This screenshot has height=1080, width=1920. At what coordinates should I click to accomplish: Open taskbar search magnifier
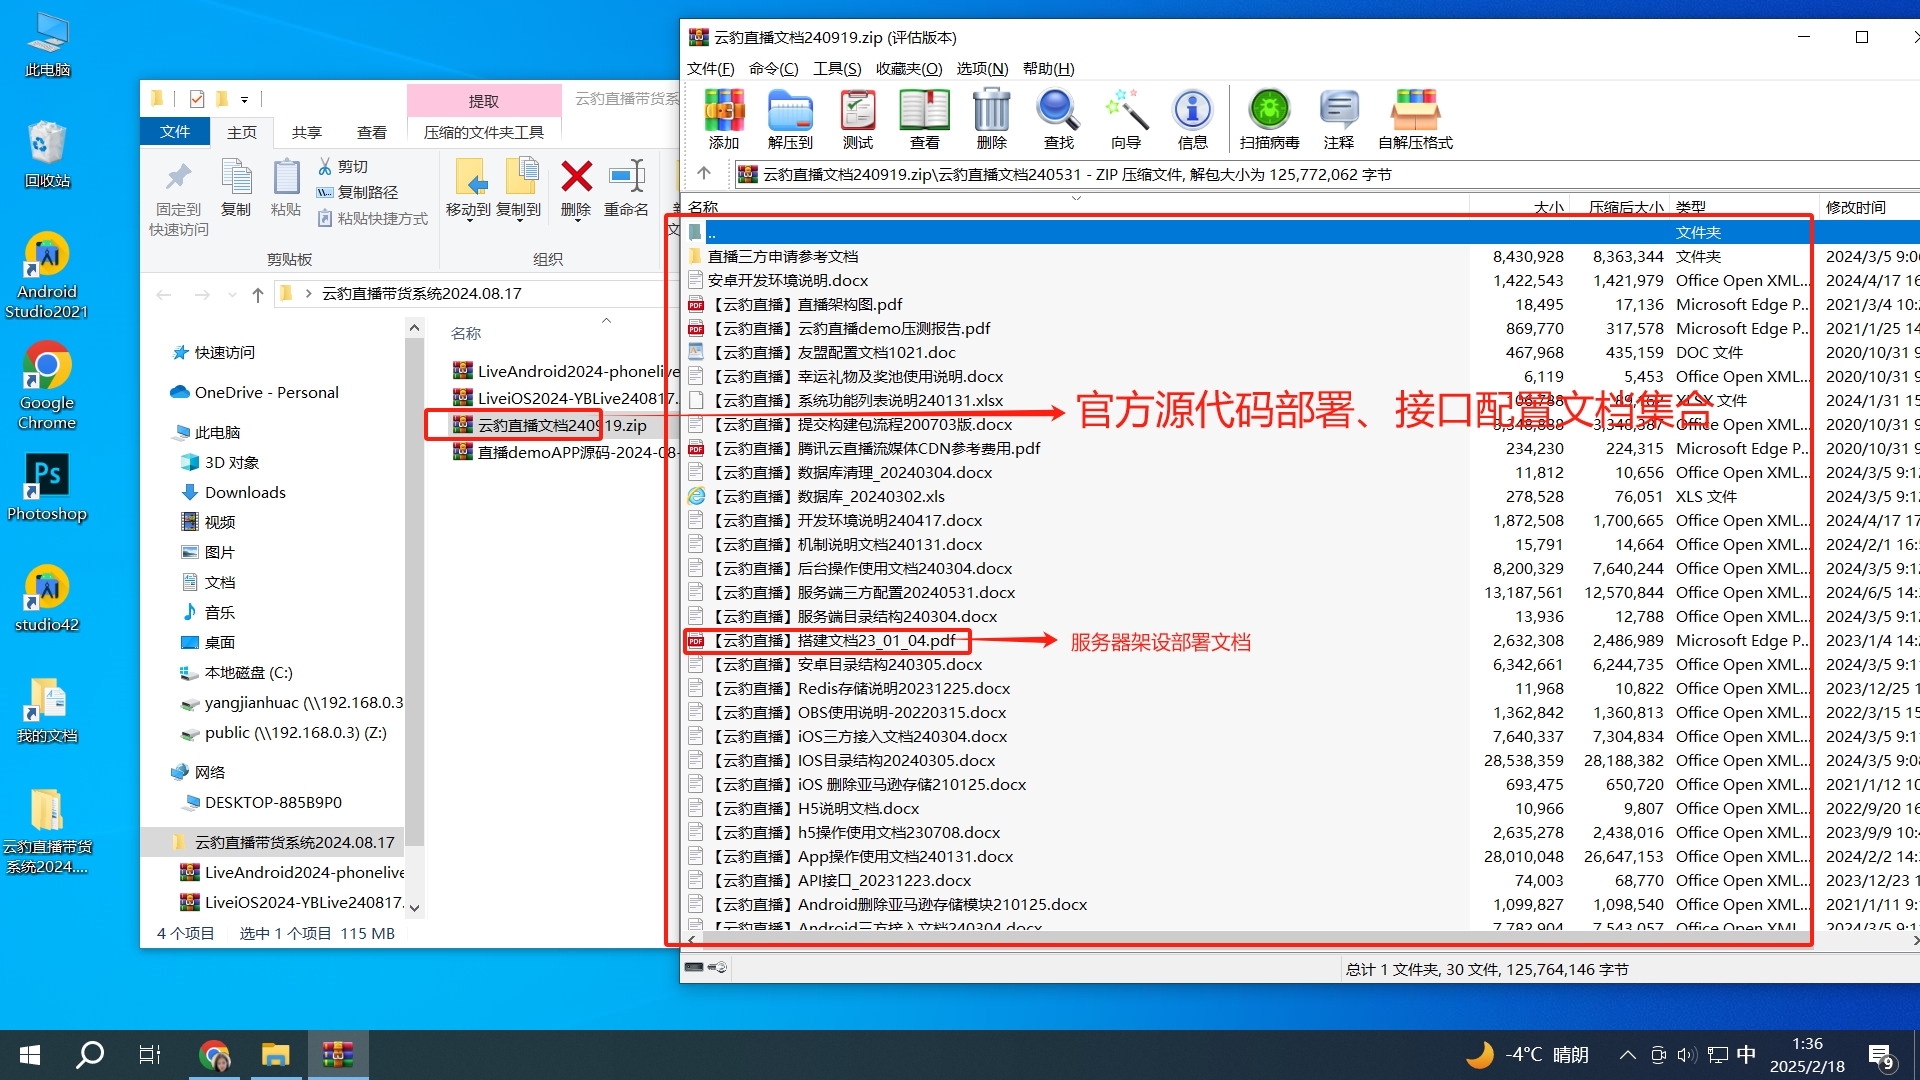click(x=91, y=1054)
